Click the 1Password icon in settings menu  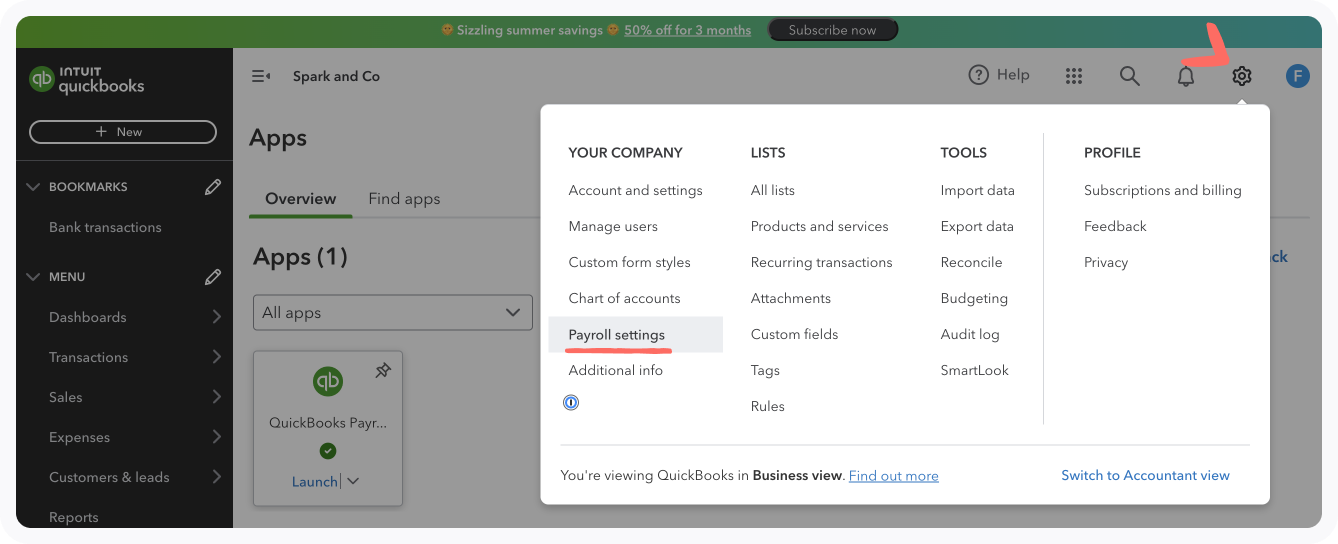[571, 403]
